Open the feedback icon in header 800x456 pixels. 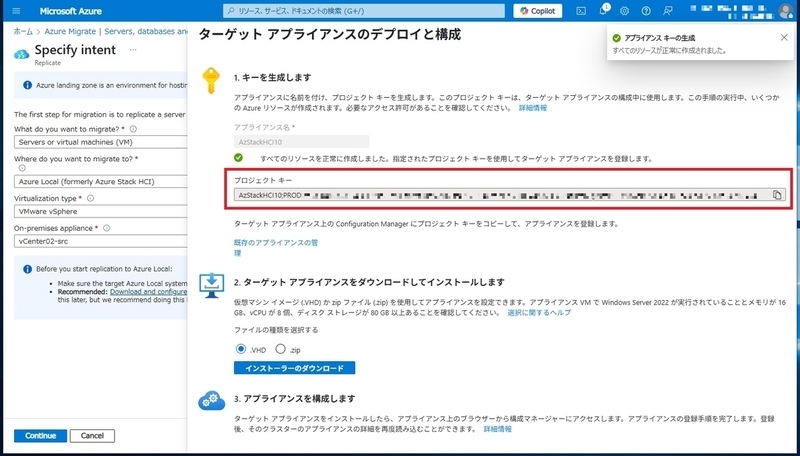667,11
